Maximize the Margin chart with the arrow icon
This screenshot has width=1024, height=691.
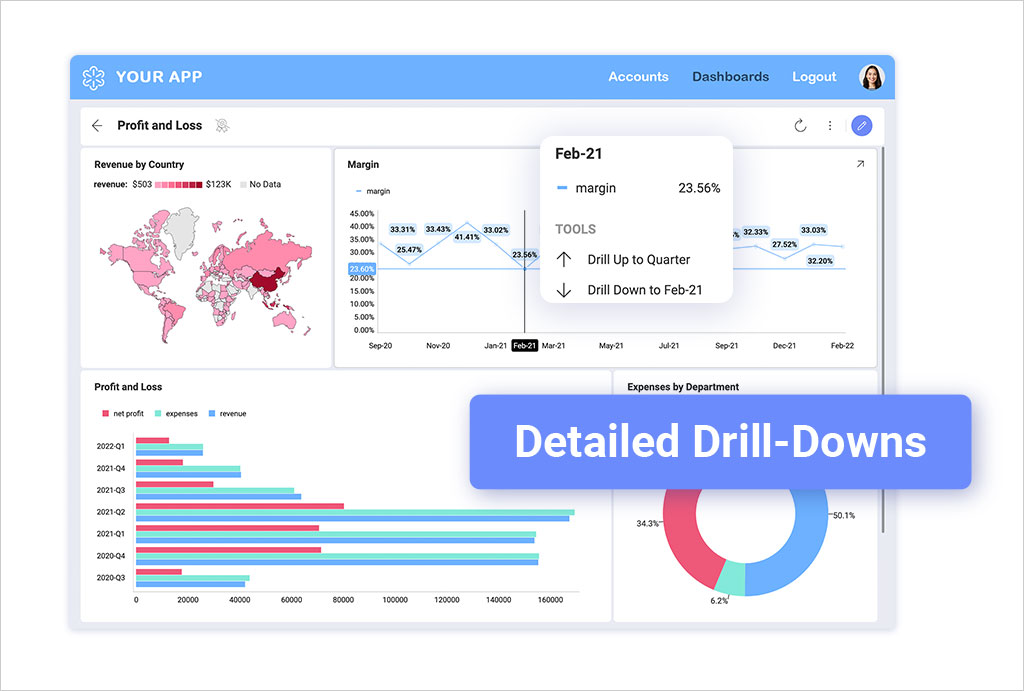[x=860, y=164]
